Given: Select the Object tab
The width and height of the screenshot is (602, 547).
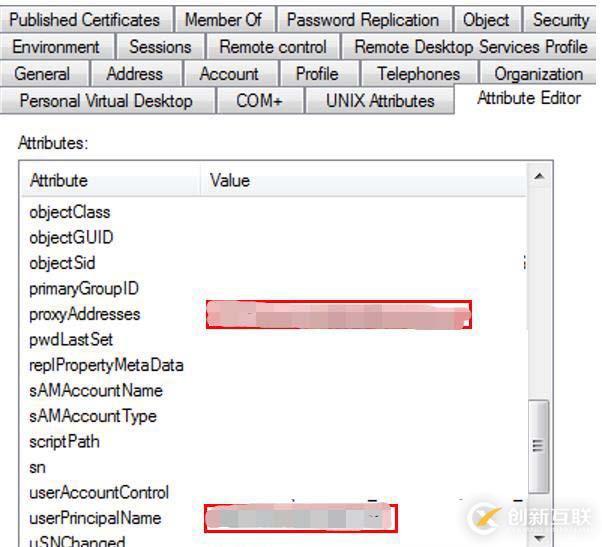Looking at the screenshot, I should (x=486, y=20).
